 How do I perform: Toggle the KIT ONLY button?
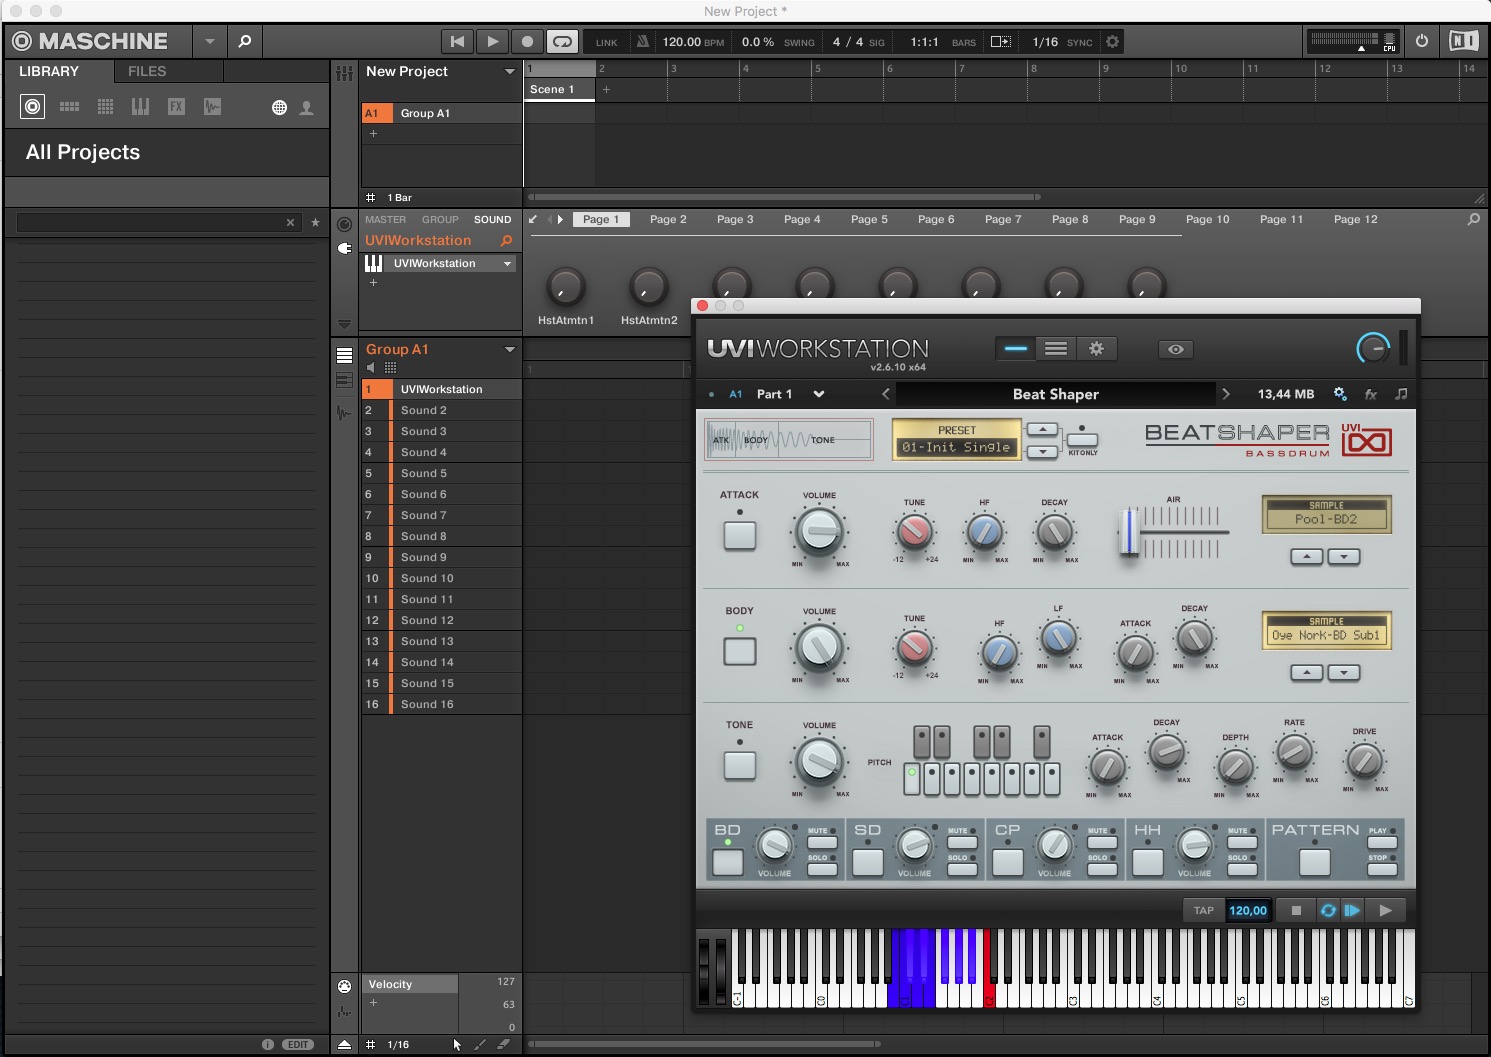[1082, 439]
